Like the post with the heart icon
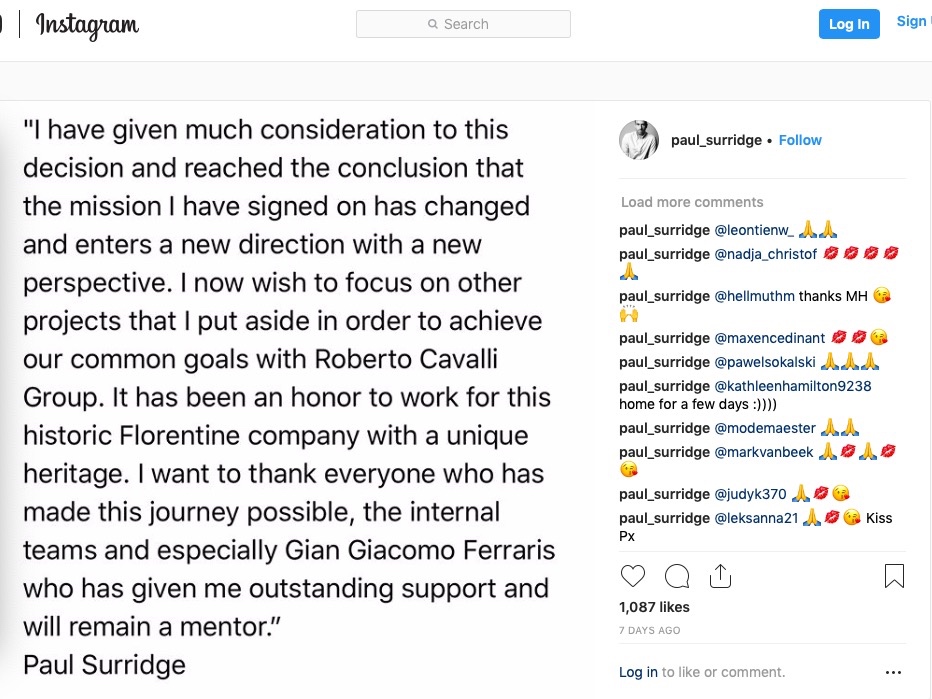Screen dimensions: 932x699 (633, 576)
